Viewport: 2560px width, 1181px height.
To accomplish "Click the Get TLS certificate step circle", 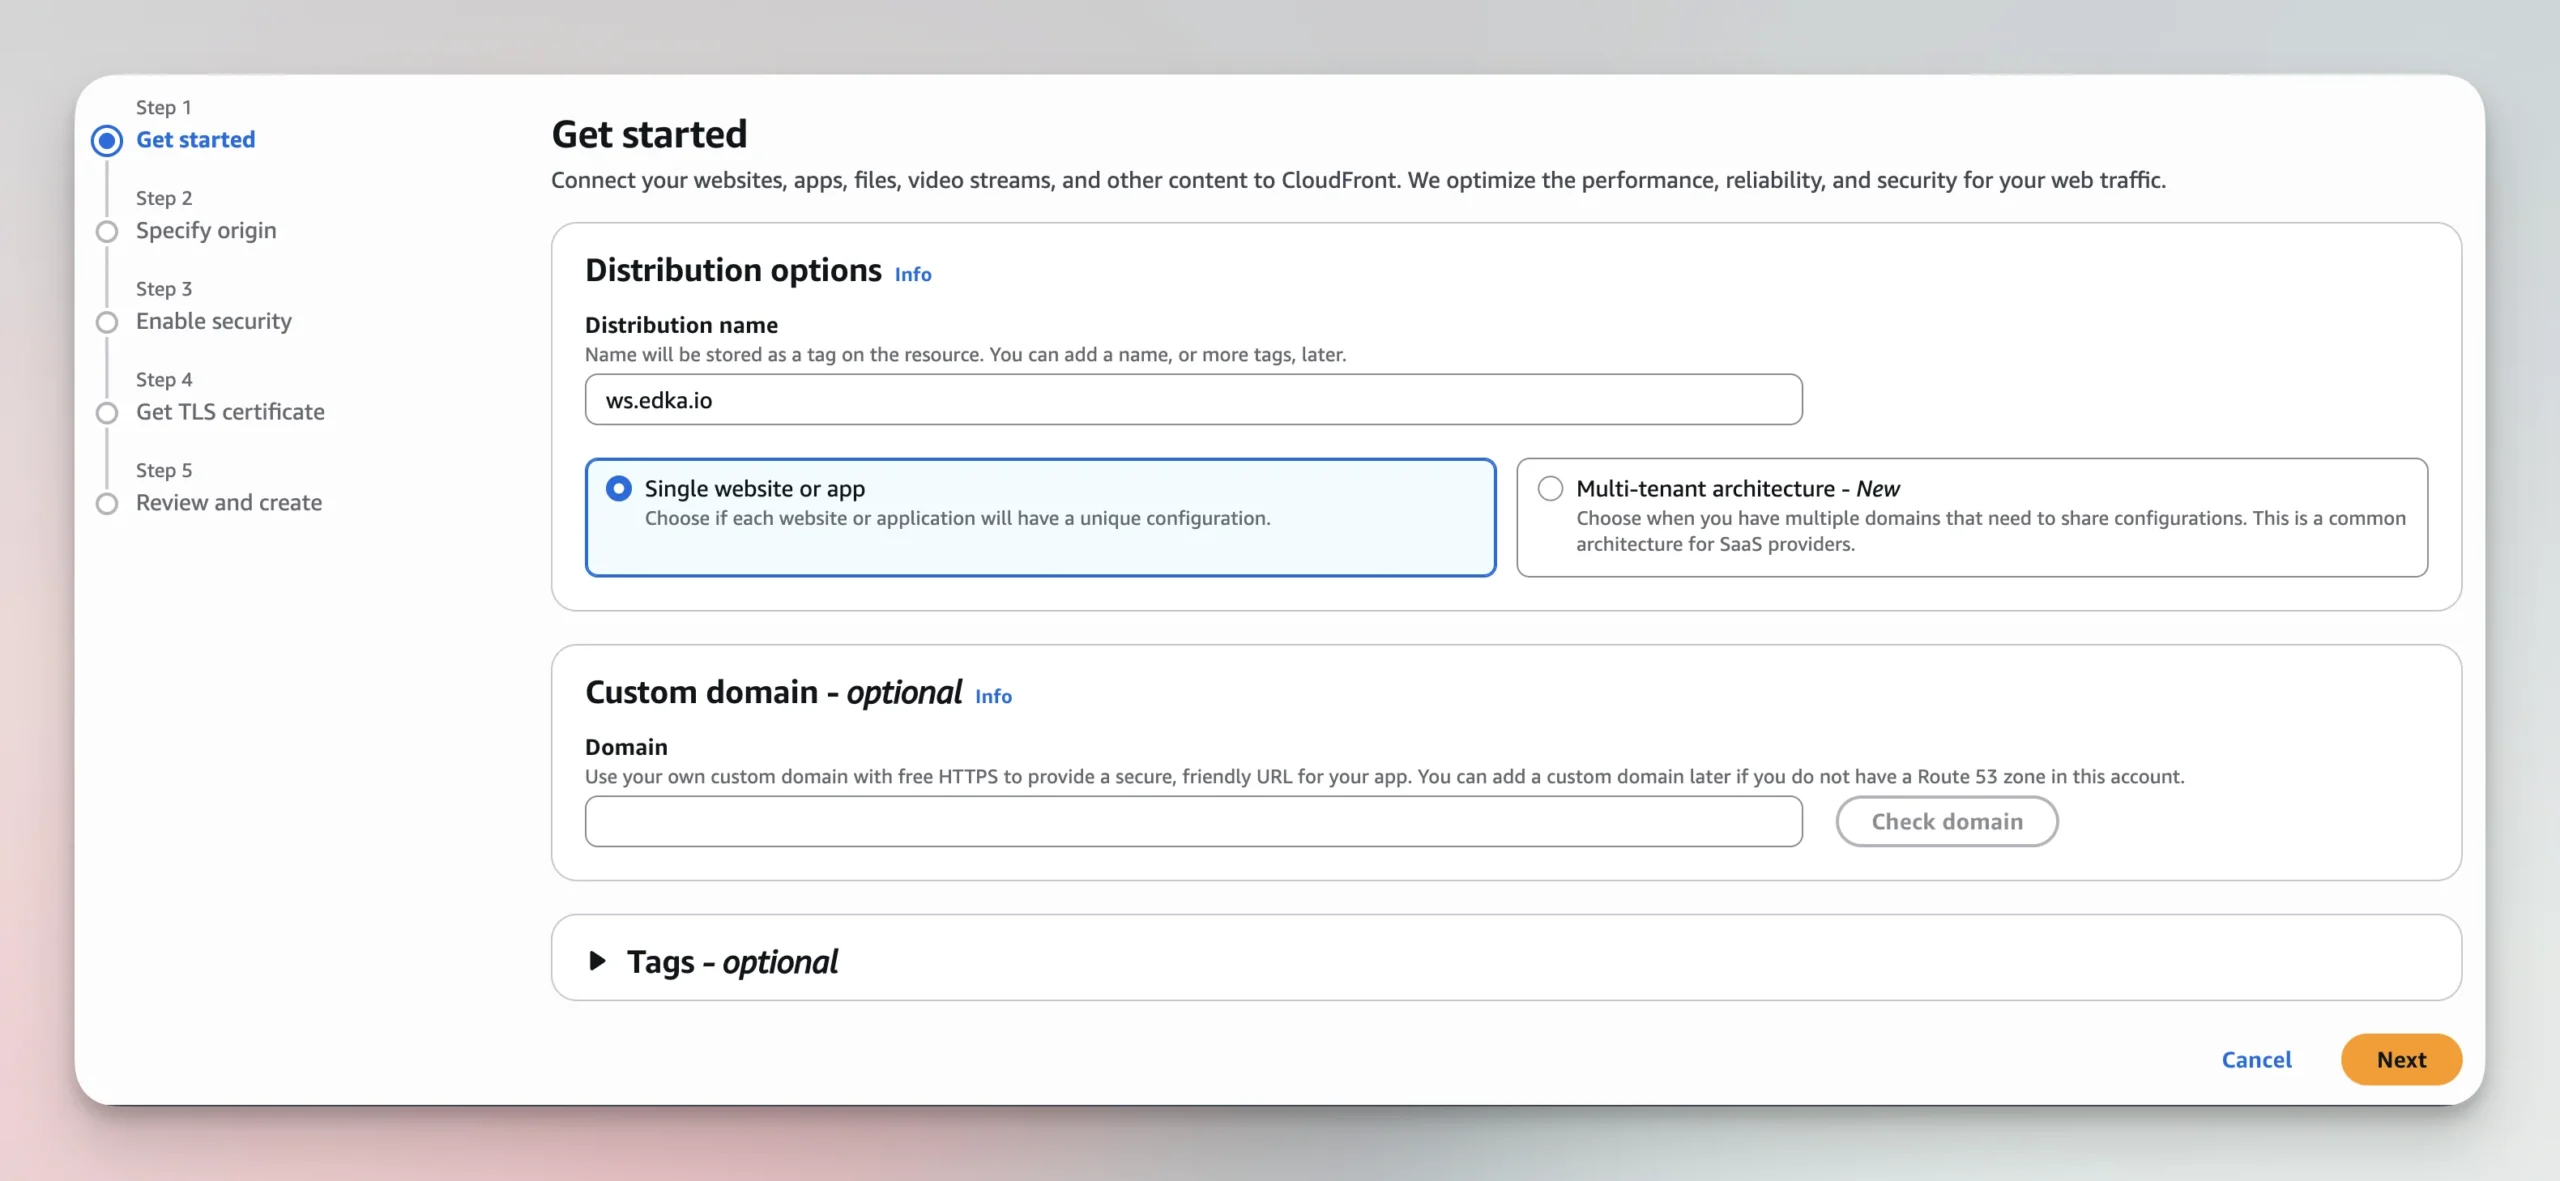I will coord(107,413).
